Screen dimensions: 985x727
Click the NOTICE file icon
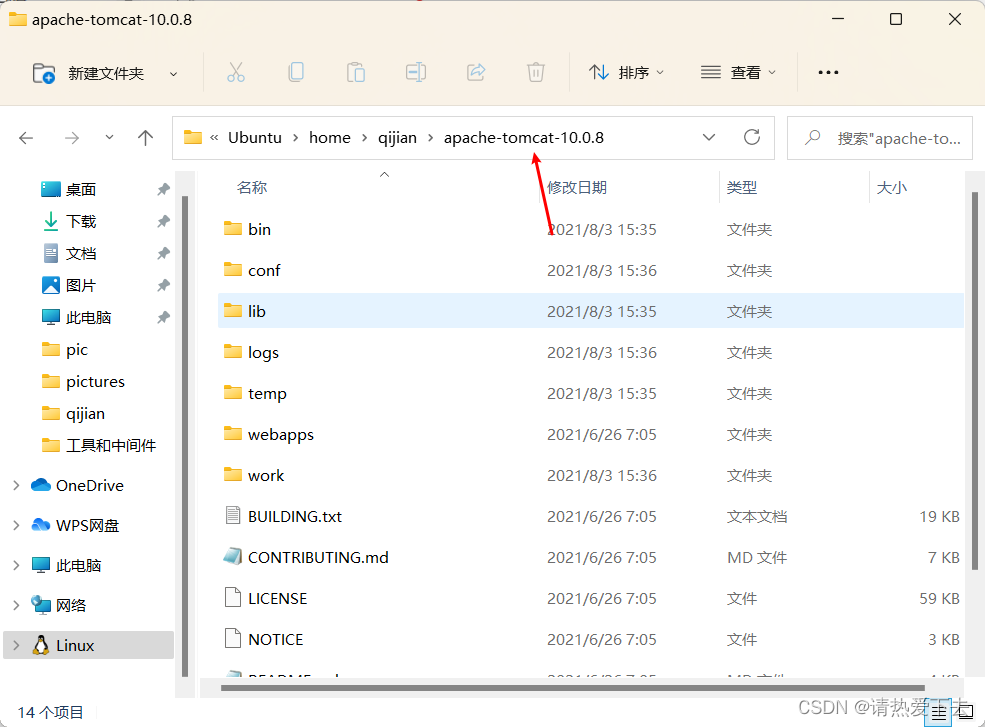point(232,638)
